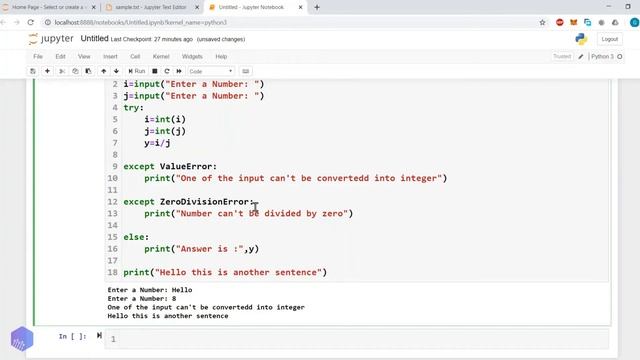Click the grey circle extension icon

click(x=601, y=22)
